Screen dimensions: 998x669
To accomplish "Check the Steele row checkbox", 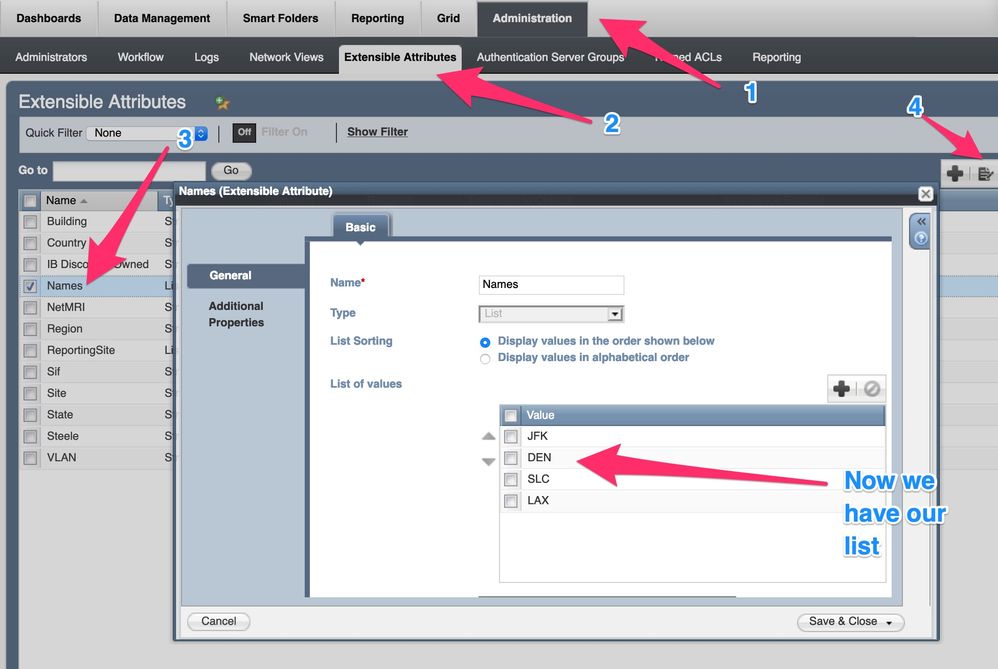I will (30, 437).
